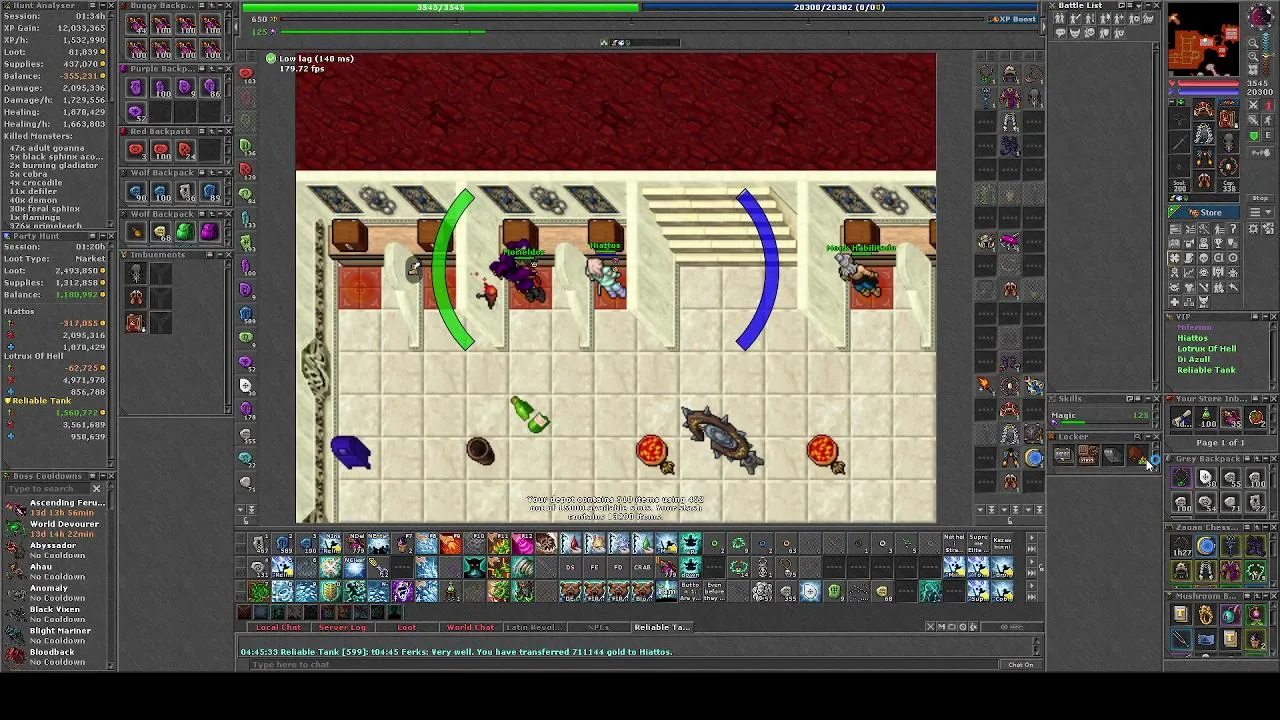Minimize the Hunt Analyser panel

[x=103, y=6]
